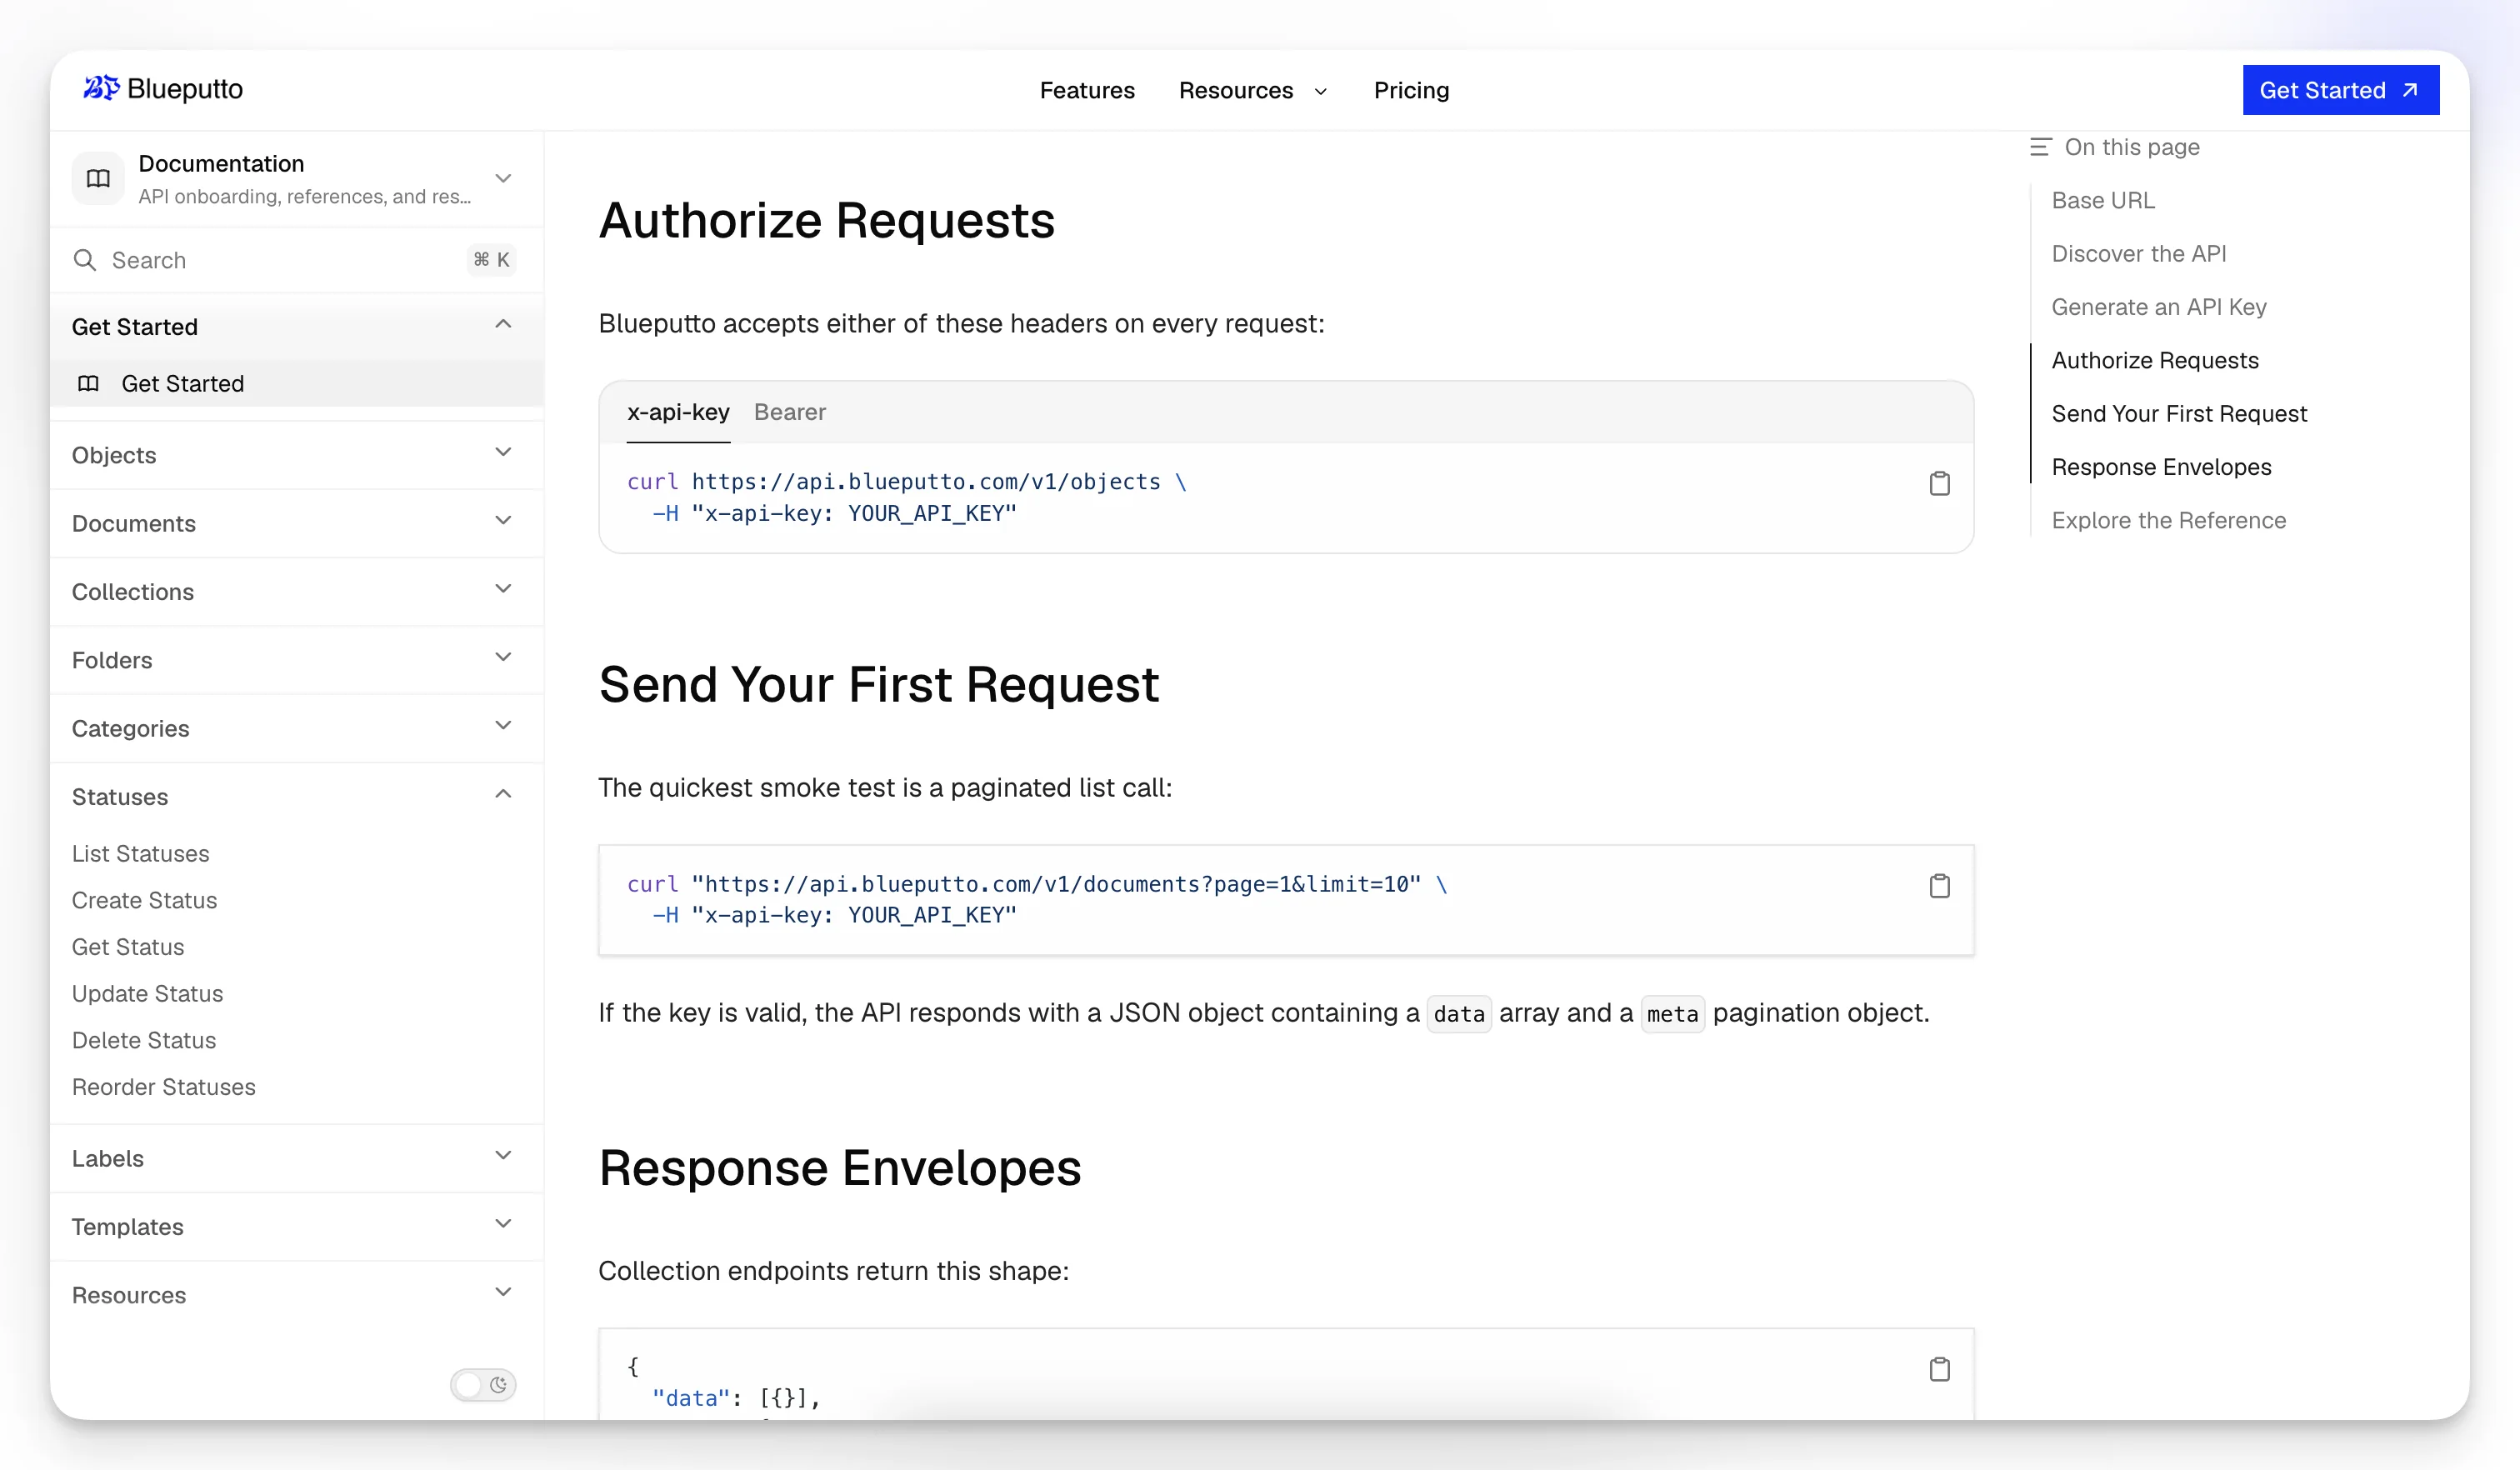
Task: Open Features in the top navigation
Action: tap(1087, 90)
